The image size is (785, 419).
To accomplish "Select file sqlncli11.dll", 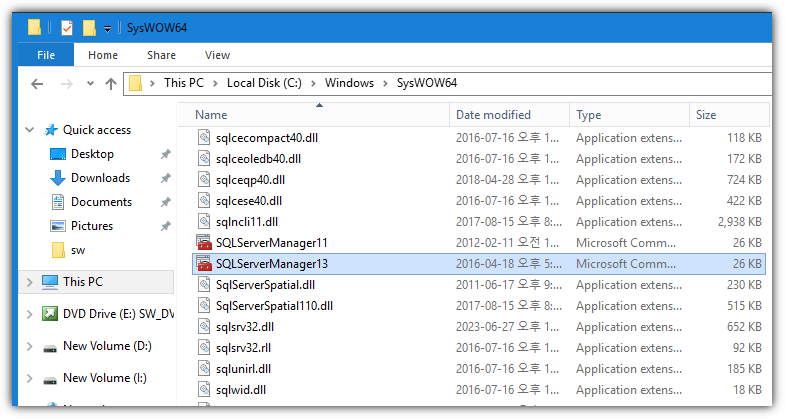I will 247,222.
